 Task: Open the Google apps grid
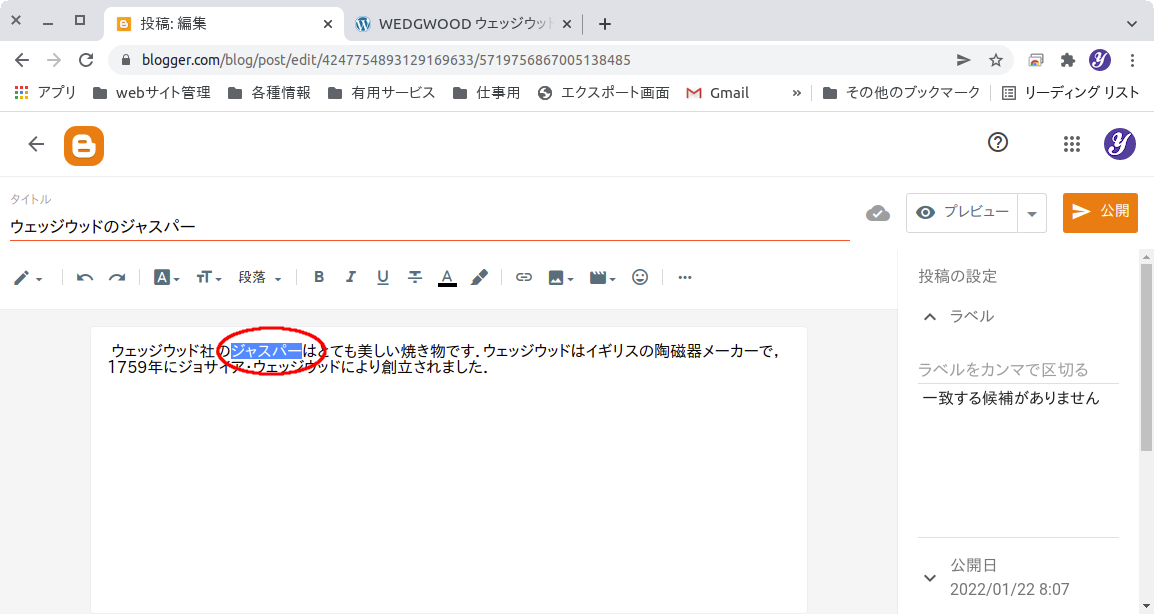point(1072,144)
